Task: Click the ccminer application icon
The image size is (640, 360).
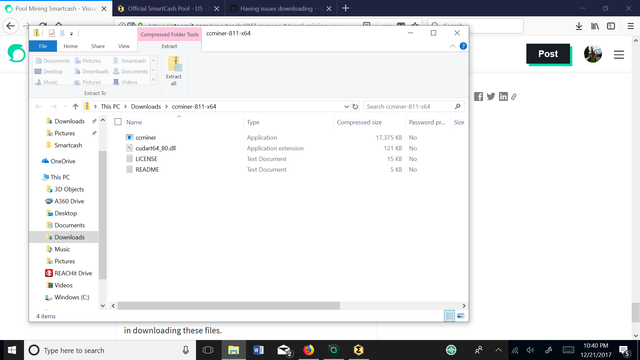Action: pos(129,138)
